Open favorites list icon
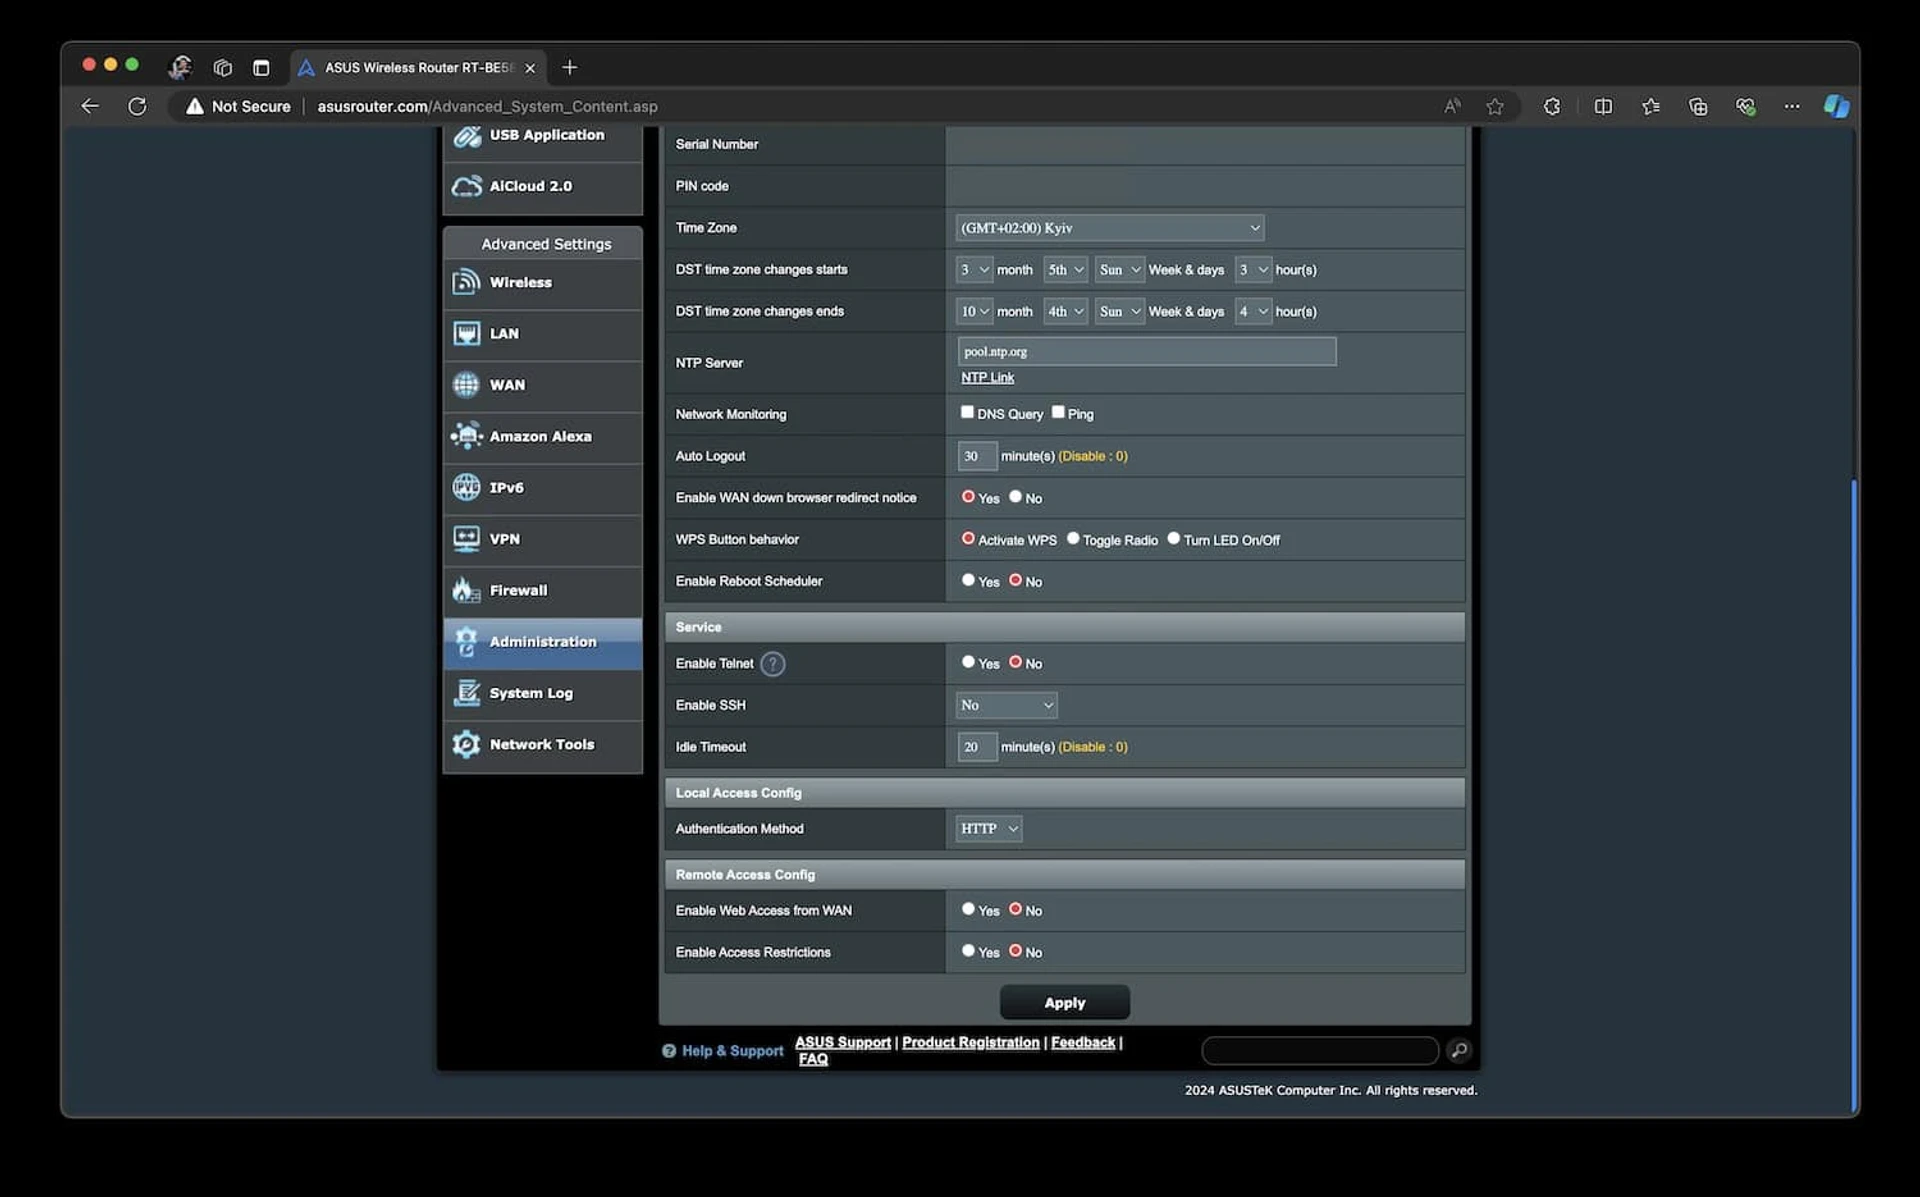1920x1197 pixels. [1651, 106]
